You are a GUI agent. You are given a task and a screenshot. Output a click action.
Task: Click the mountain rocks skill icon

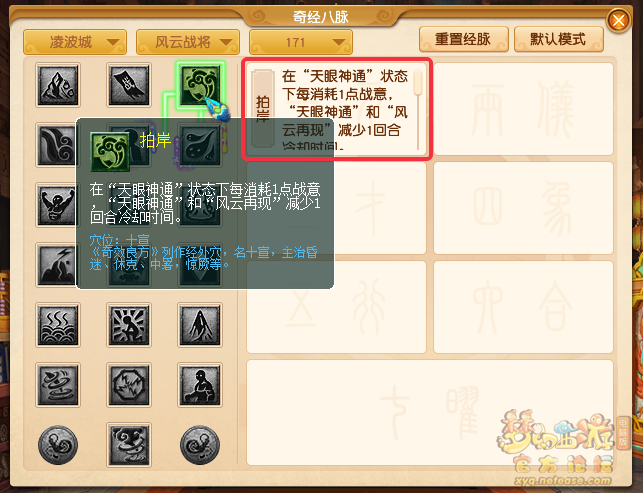click(x=58, y=85)
